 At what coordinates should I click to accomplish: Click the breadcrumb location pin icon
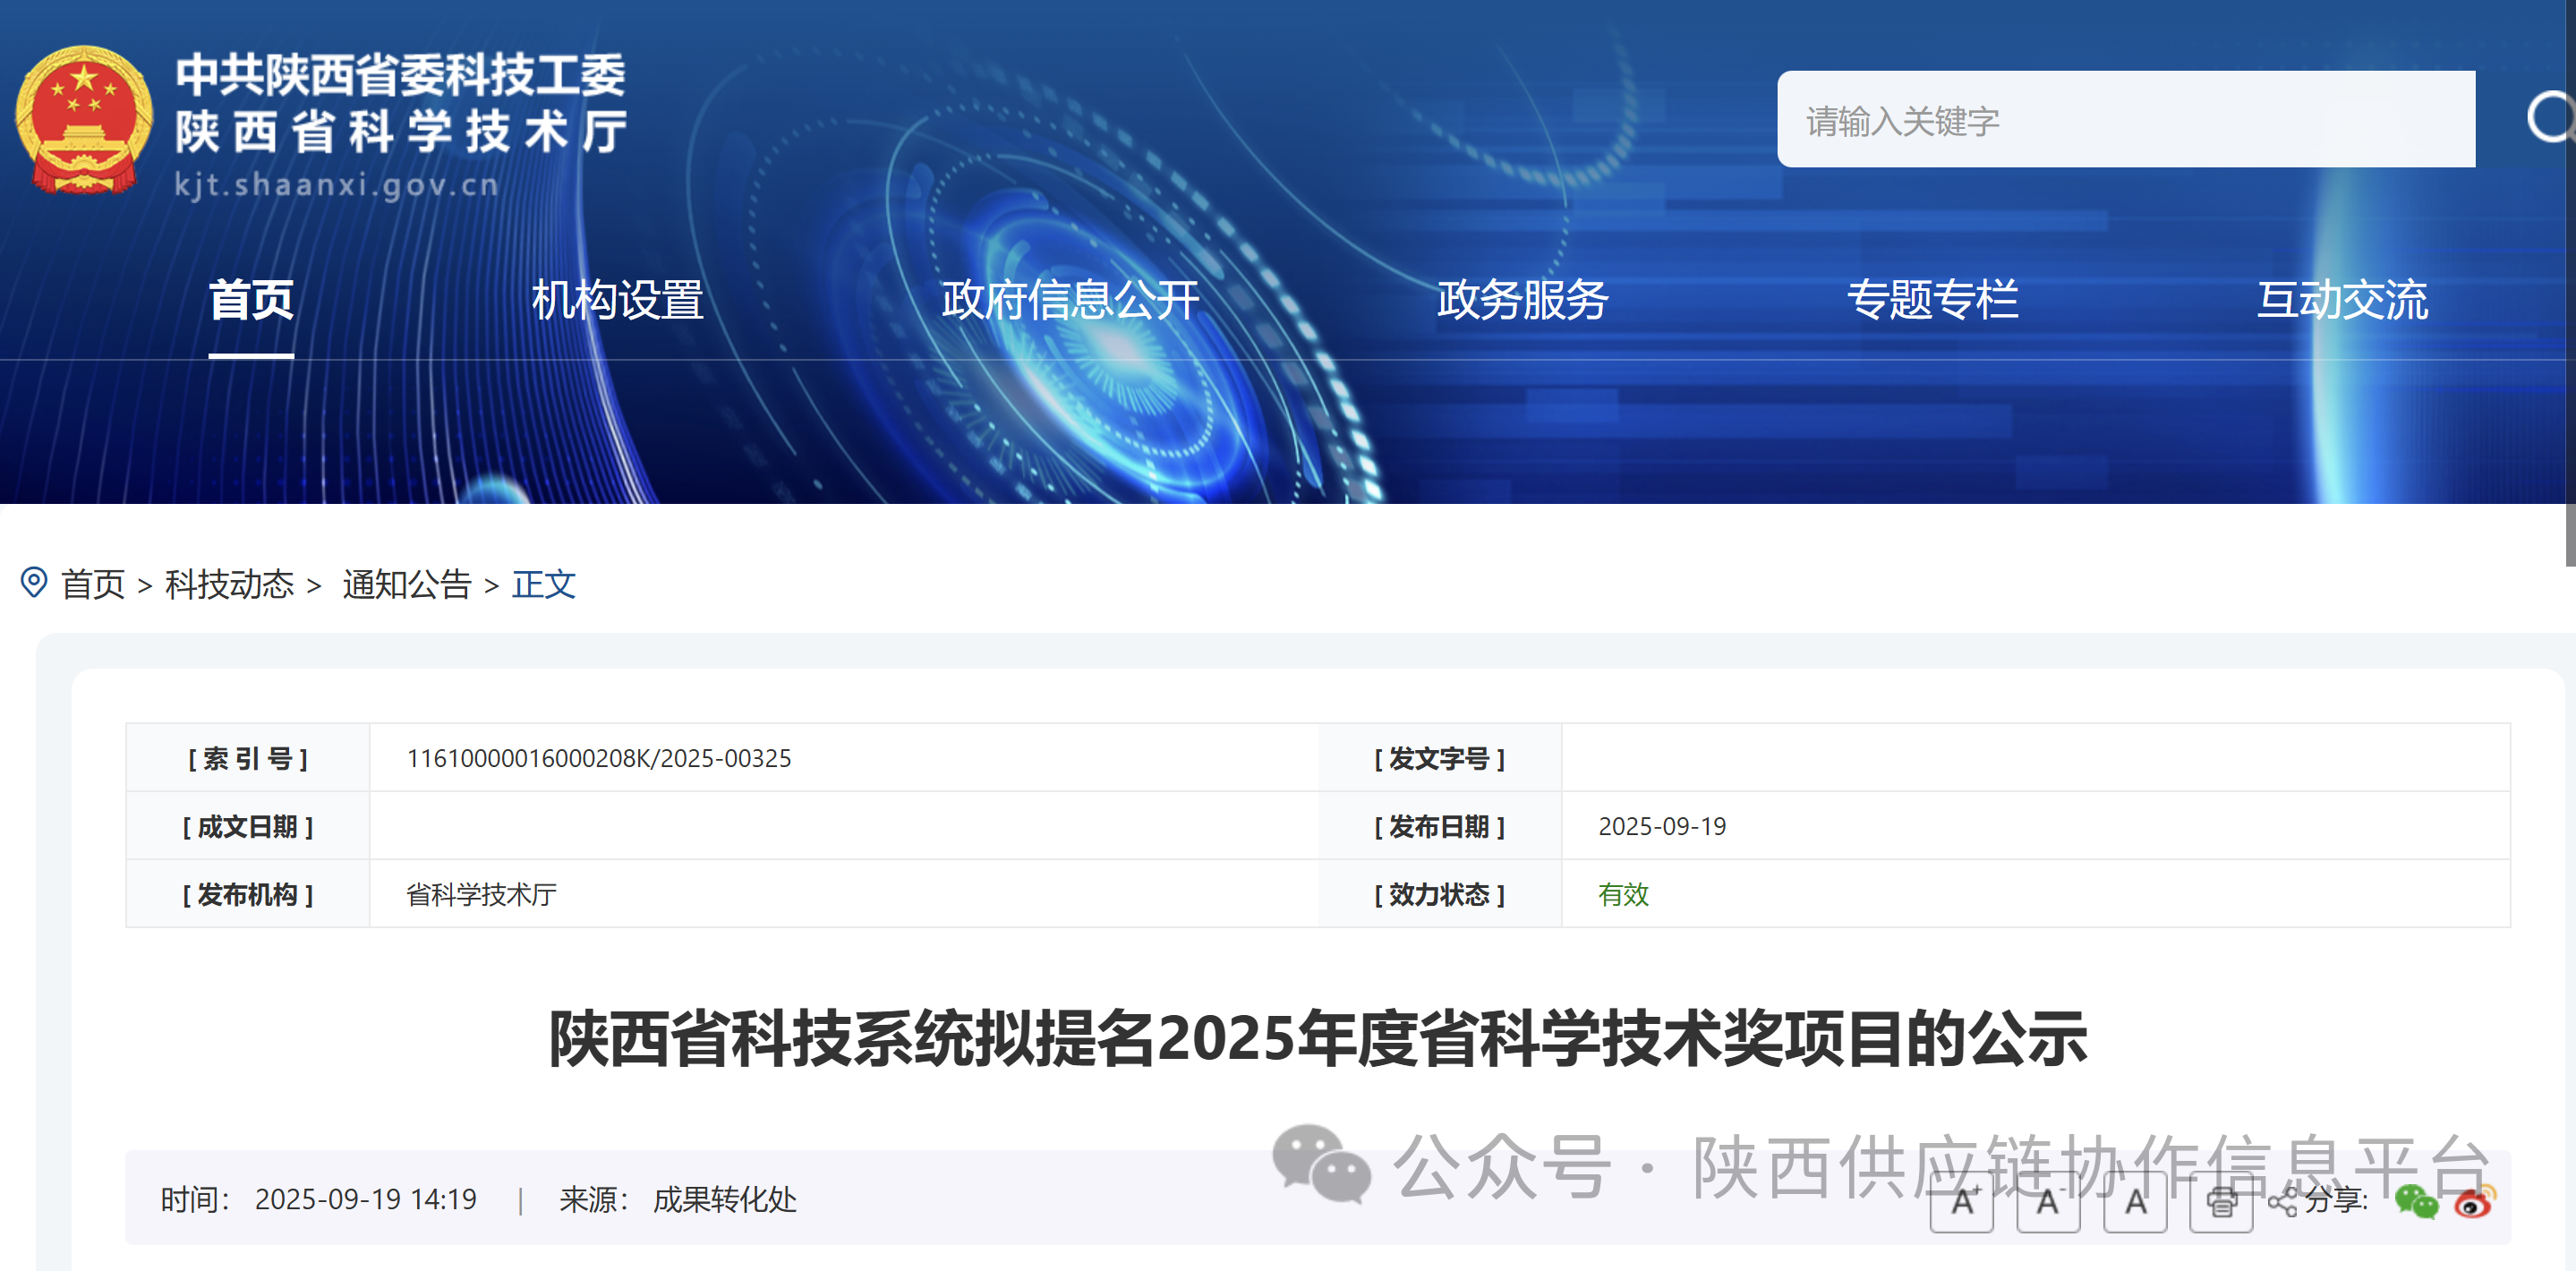point(34,583)
